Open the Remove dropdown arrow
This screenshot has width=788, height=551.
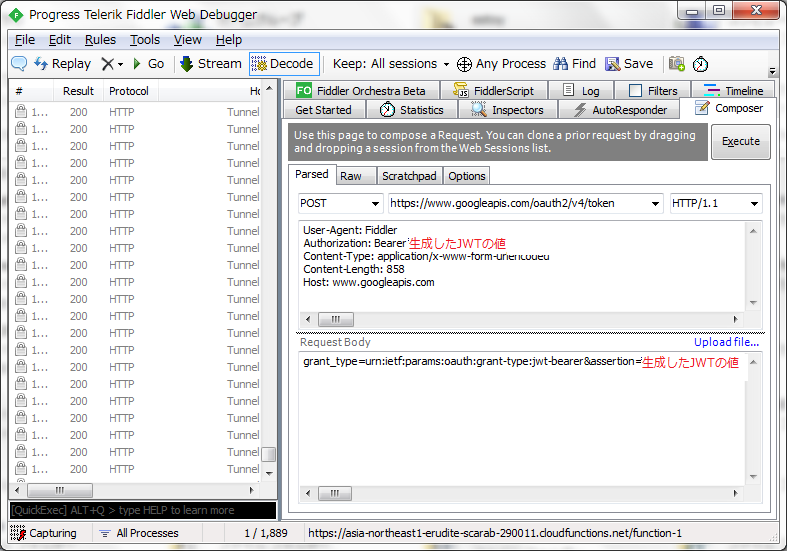pyautogui.click(x=120, y=64)
